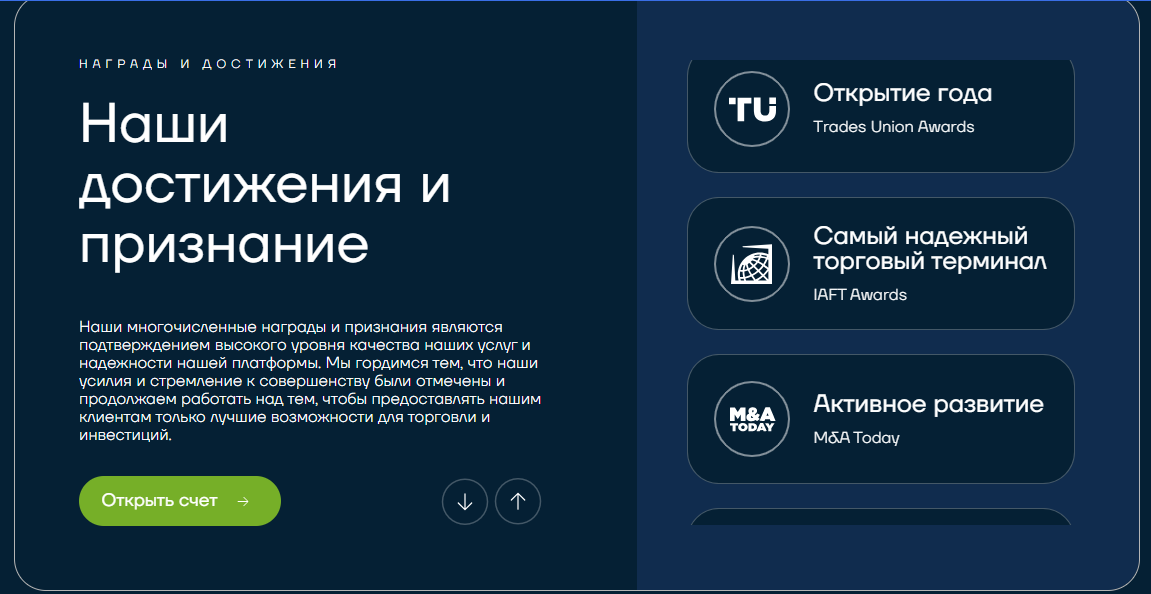Click the green Открыть счет button
The height and width of the screenshot is (594, 1151).
(x=180, y=501)
